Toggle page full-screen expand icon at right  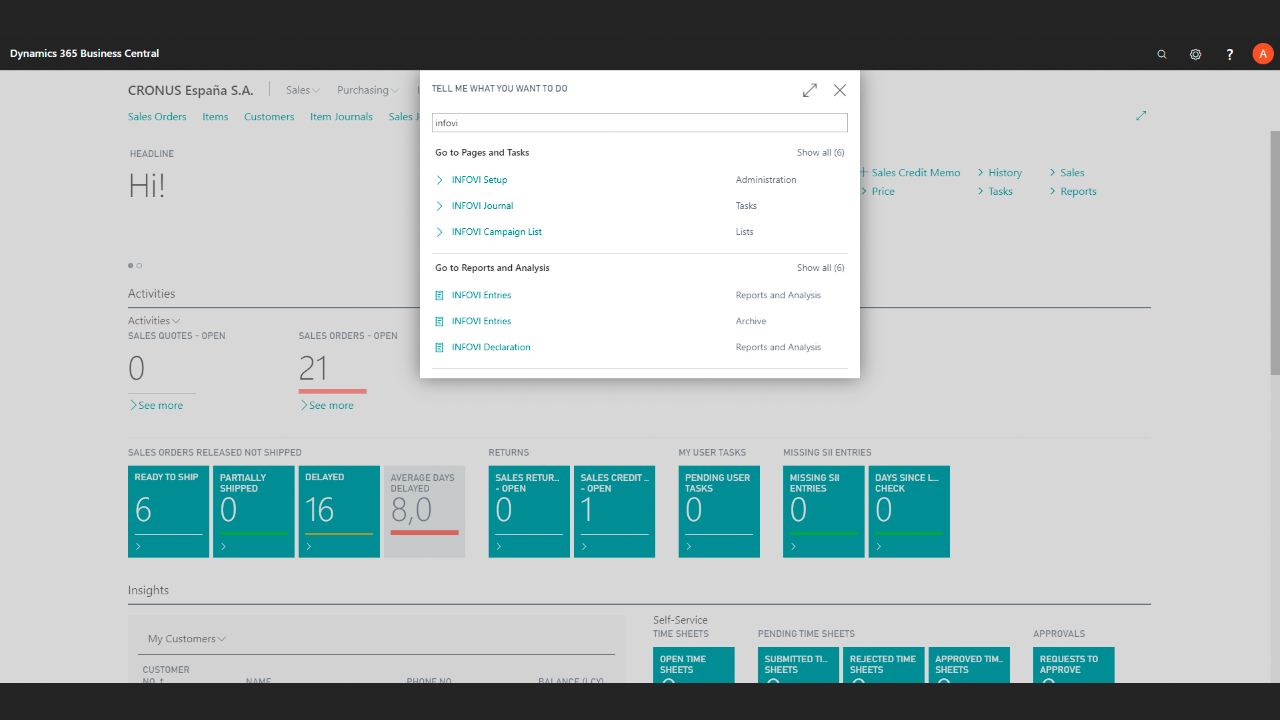point(1141,116)
